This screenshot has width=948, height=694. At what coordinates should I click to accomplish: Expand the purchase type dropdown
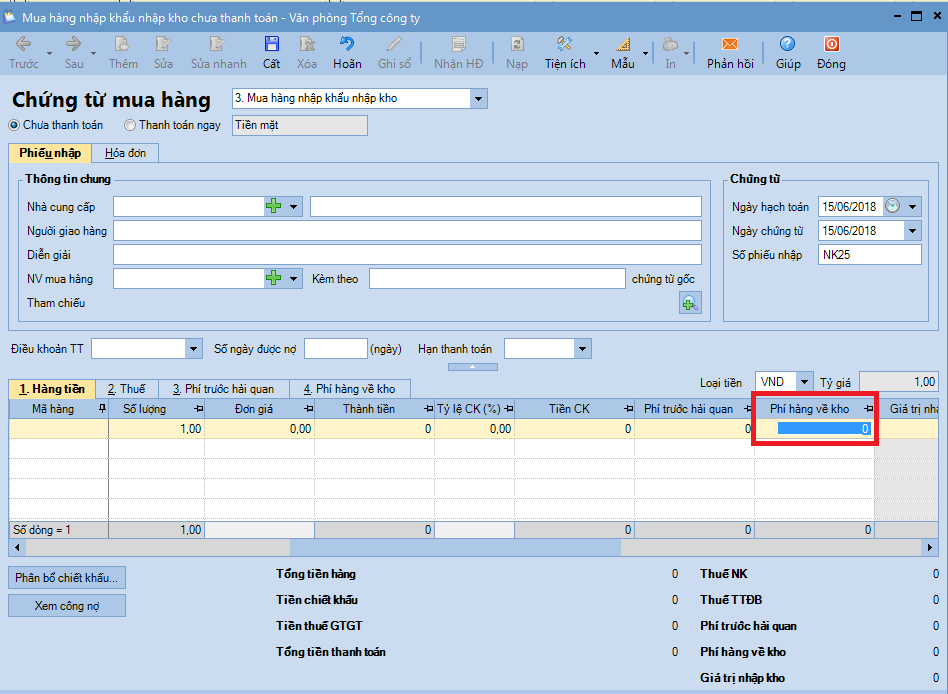tap(478, 99)
